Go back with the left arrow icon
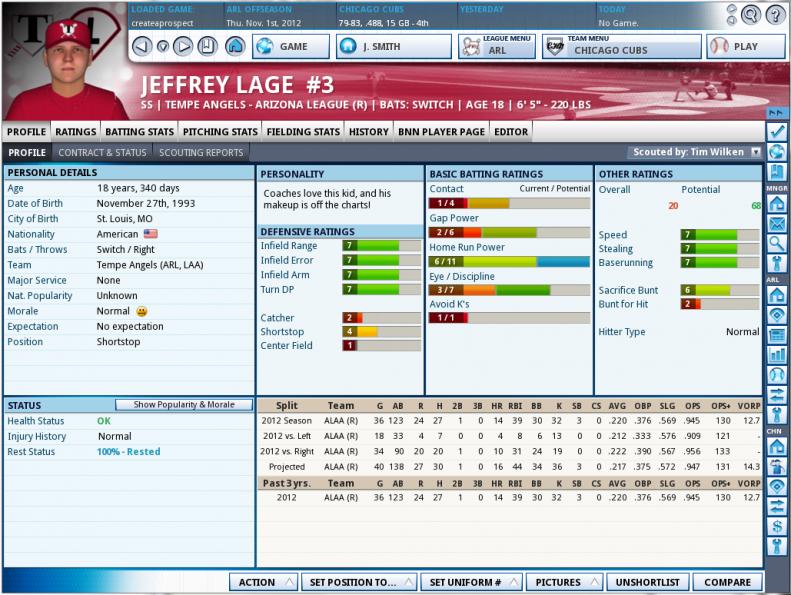This screenshot has width=791, height=595. (x=141, y=46)
